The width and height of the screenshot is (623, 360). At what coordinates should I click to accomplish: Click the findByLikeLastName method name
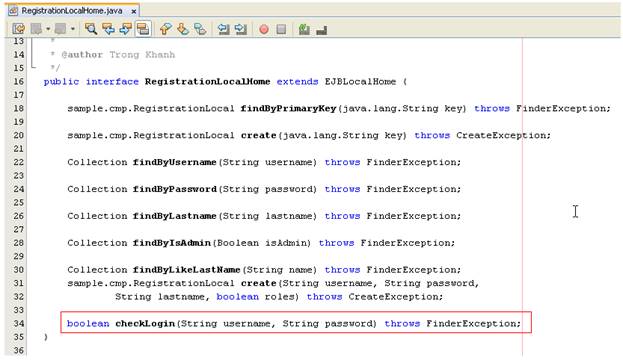pyautogui.click(x=187, y=270)
